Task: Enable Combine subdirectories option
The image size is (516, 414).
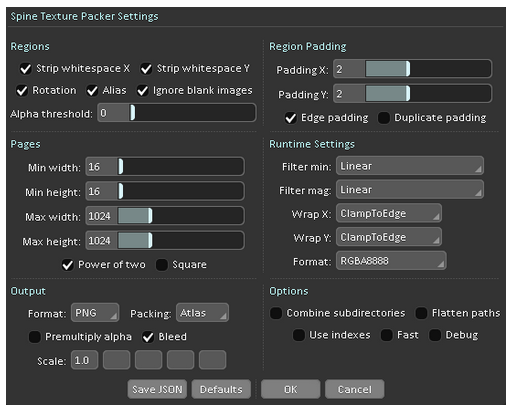Action: [x=276, y=313]
